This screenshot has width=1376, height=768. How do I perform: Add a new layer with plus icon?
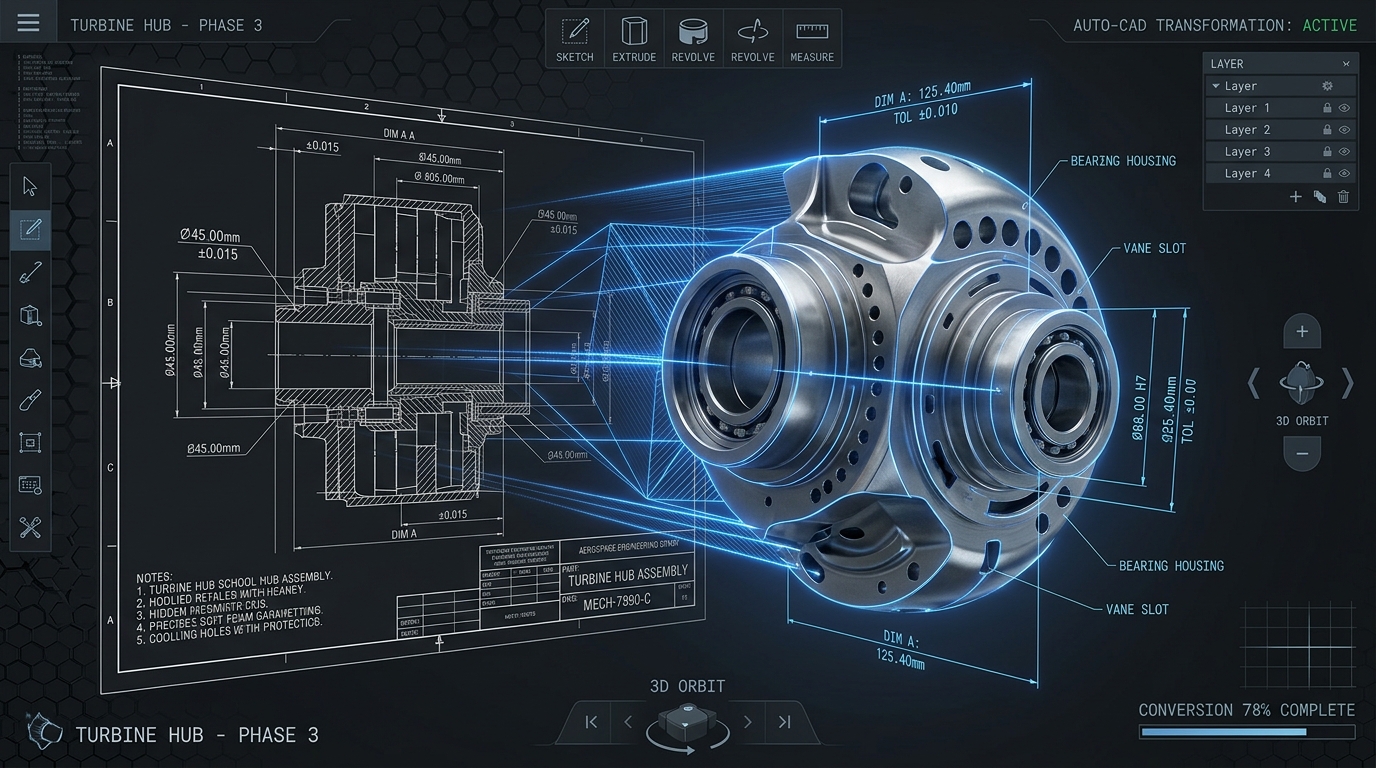1296,197
